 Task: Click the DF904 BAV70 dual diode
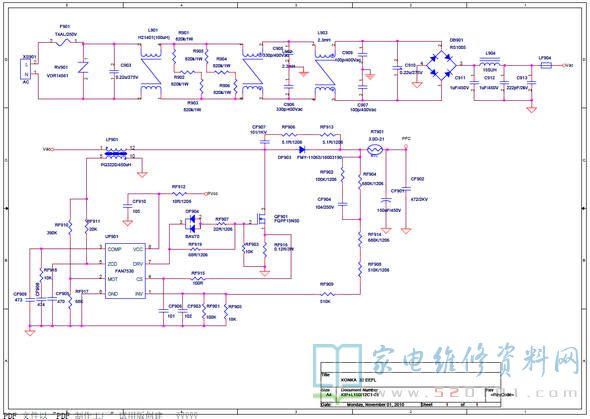click(x=192, y=224)
